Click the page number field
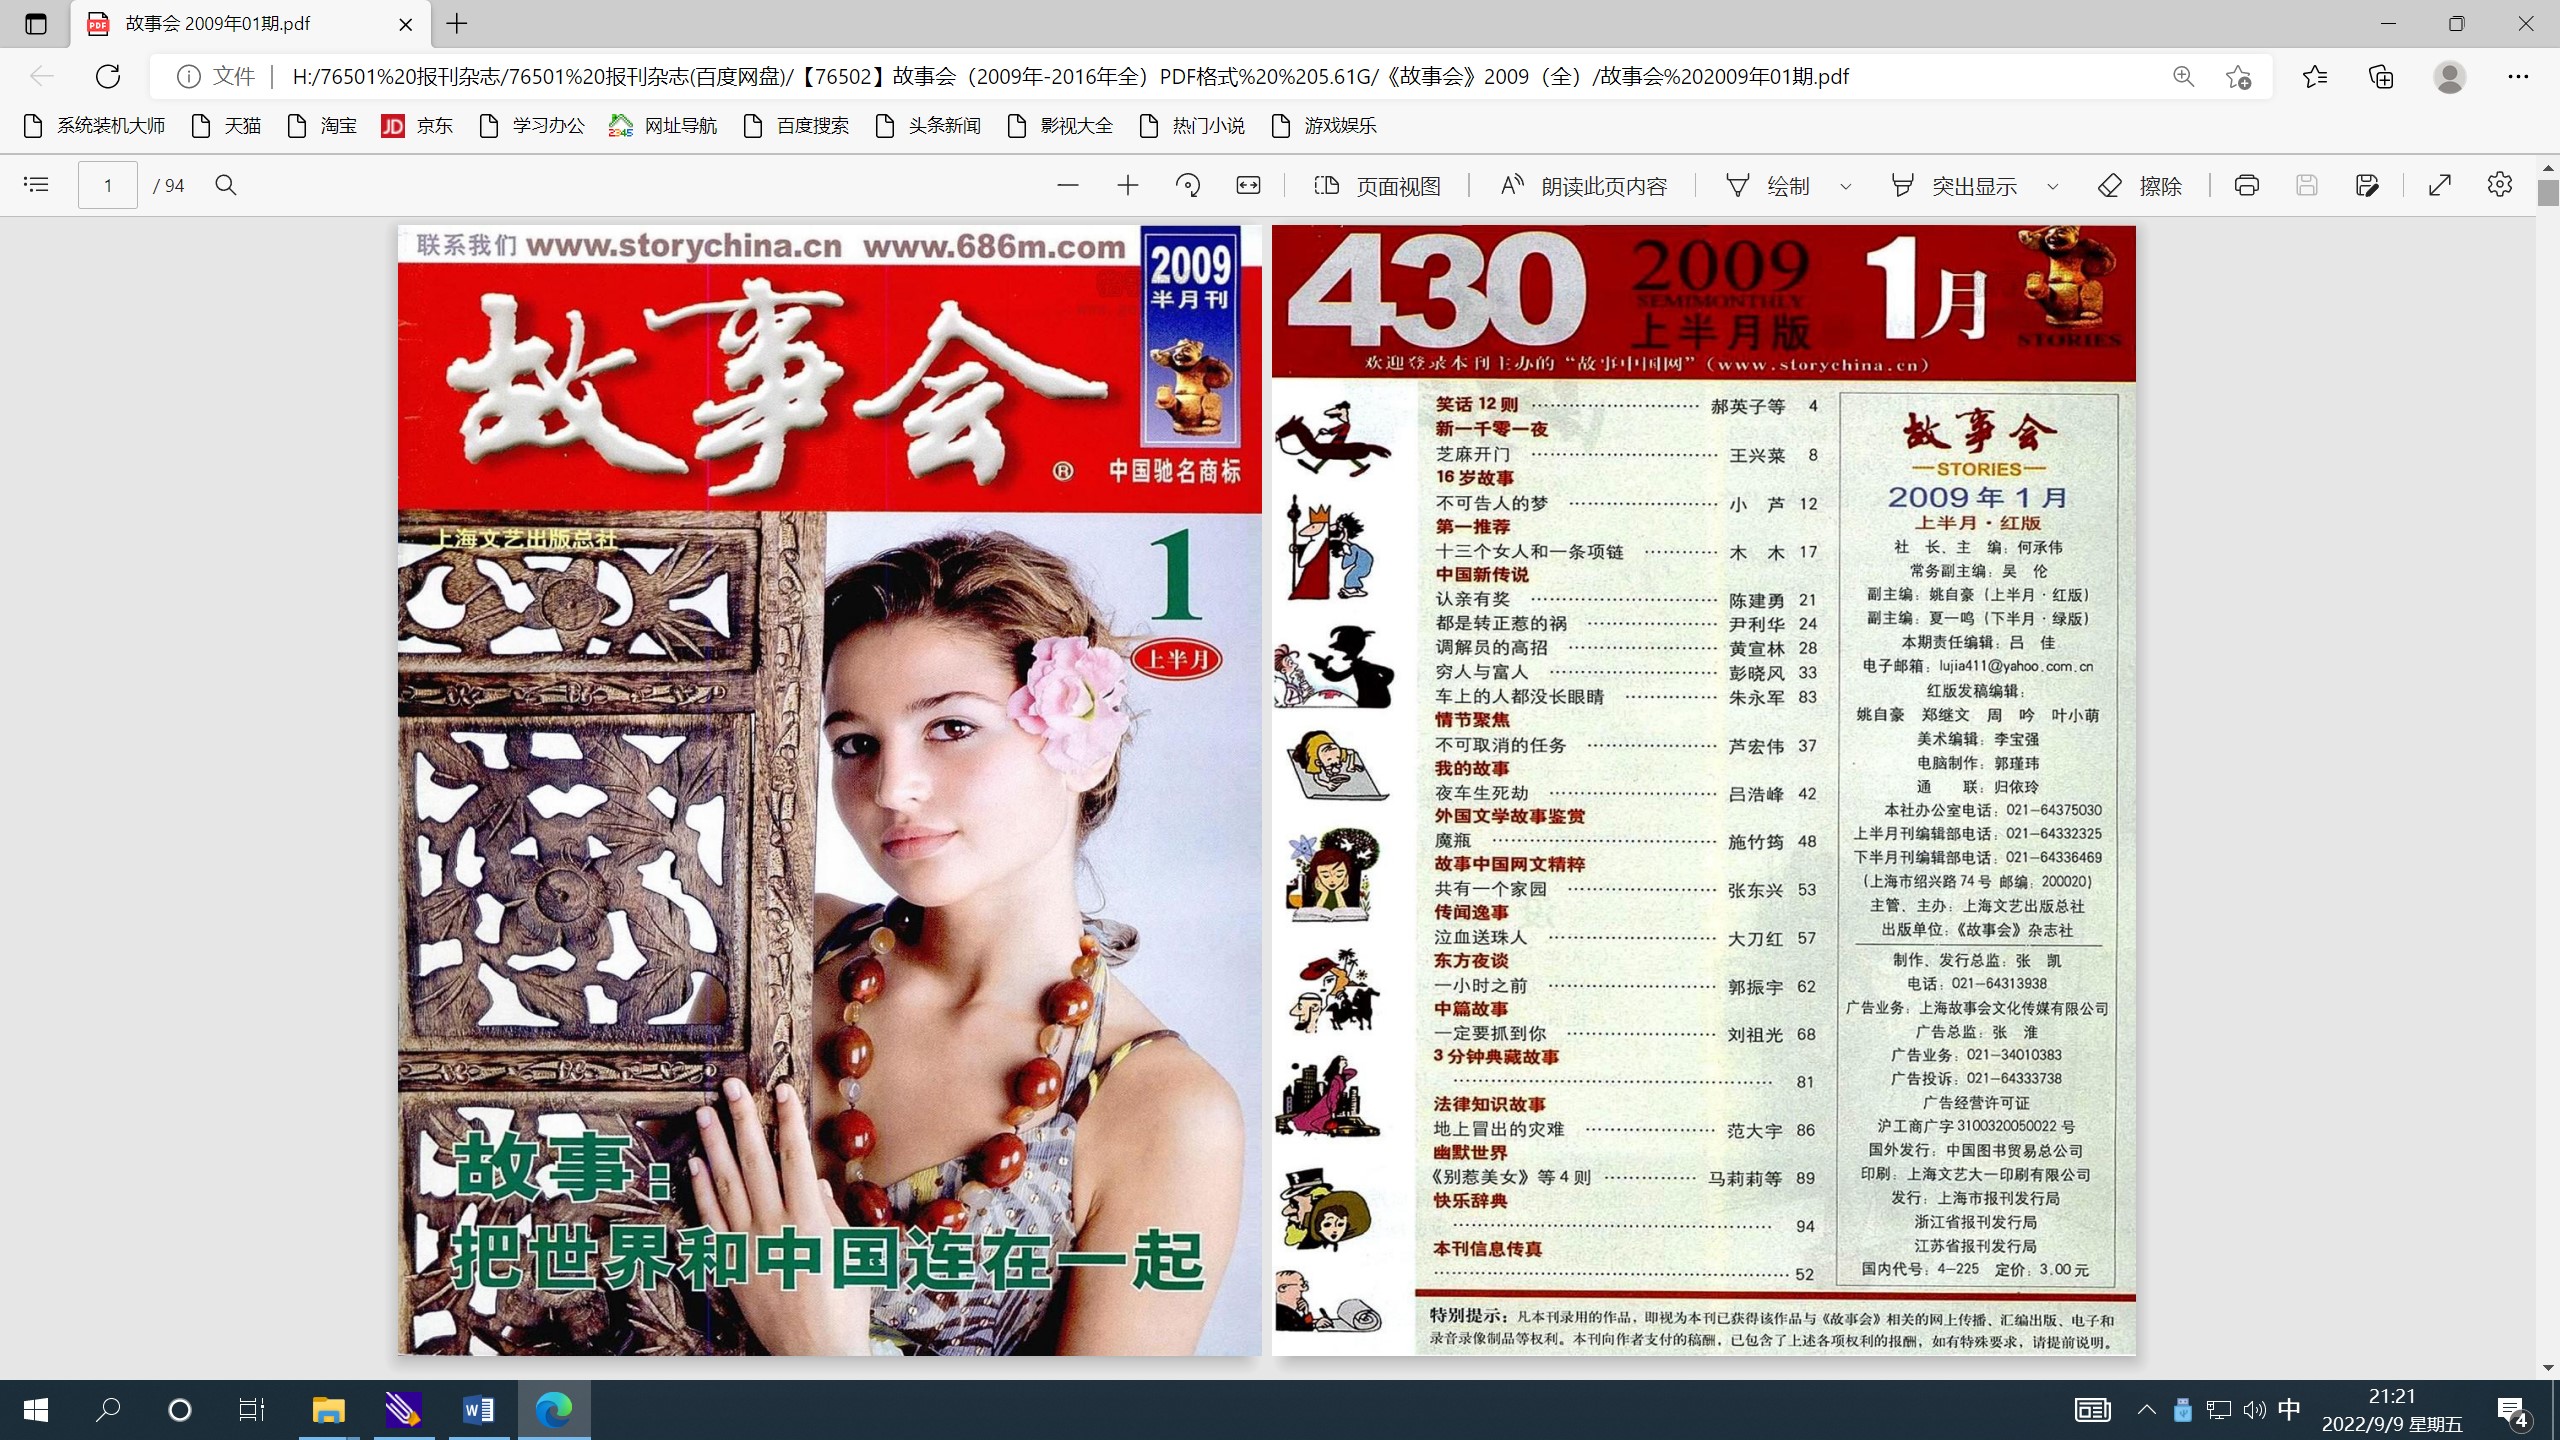 [x=108, y=185]
